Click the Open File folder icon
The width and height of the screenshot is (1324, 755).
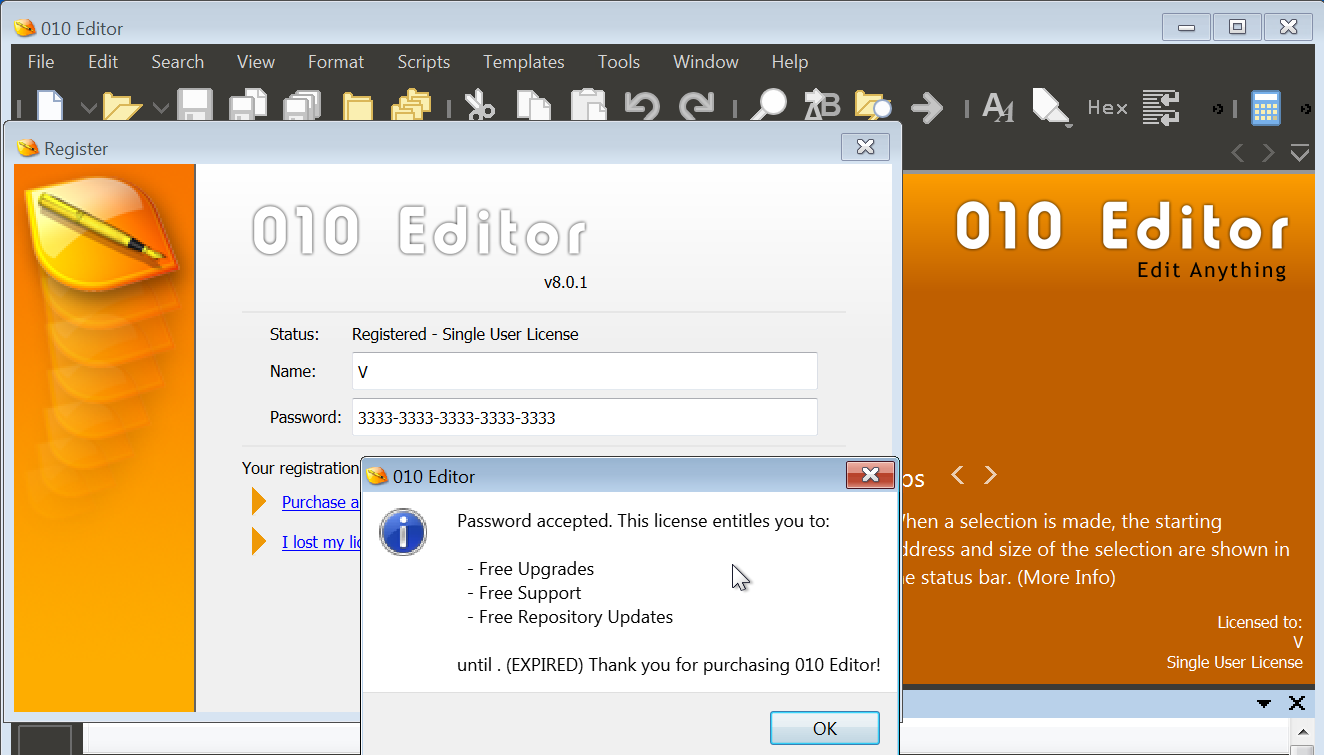coord(123,106)
